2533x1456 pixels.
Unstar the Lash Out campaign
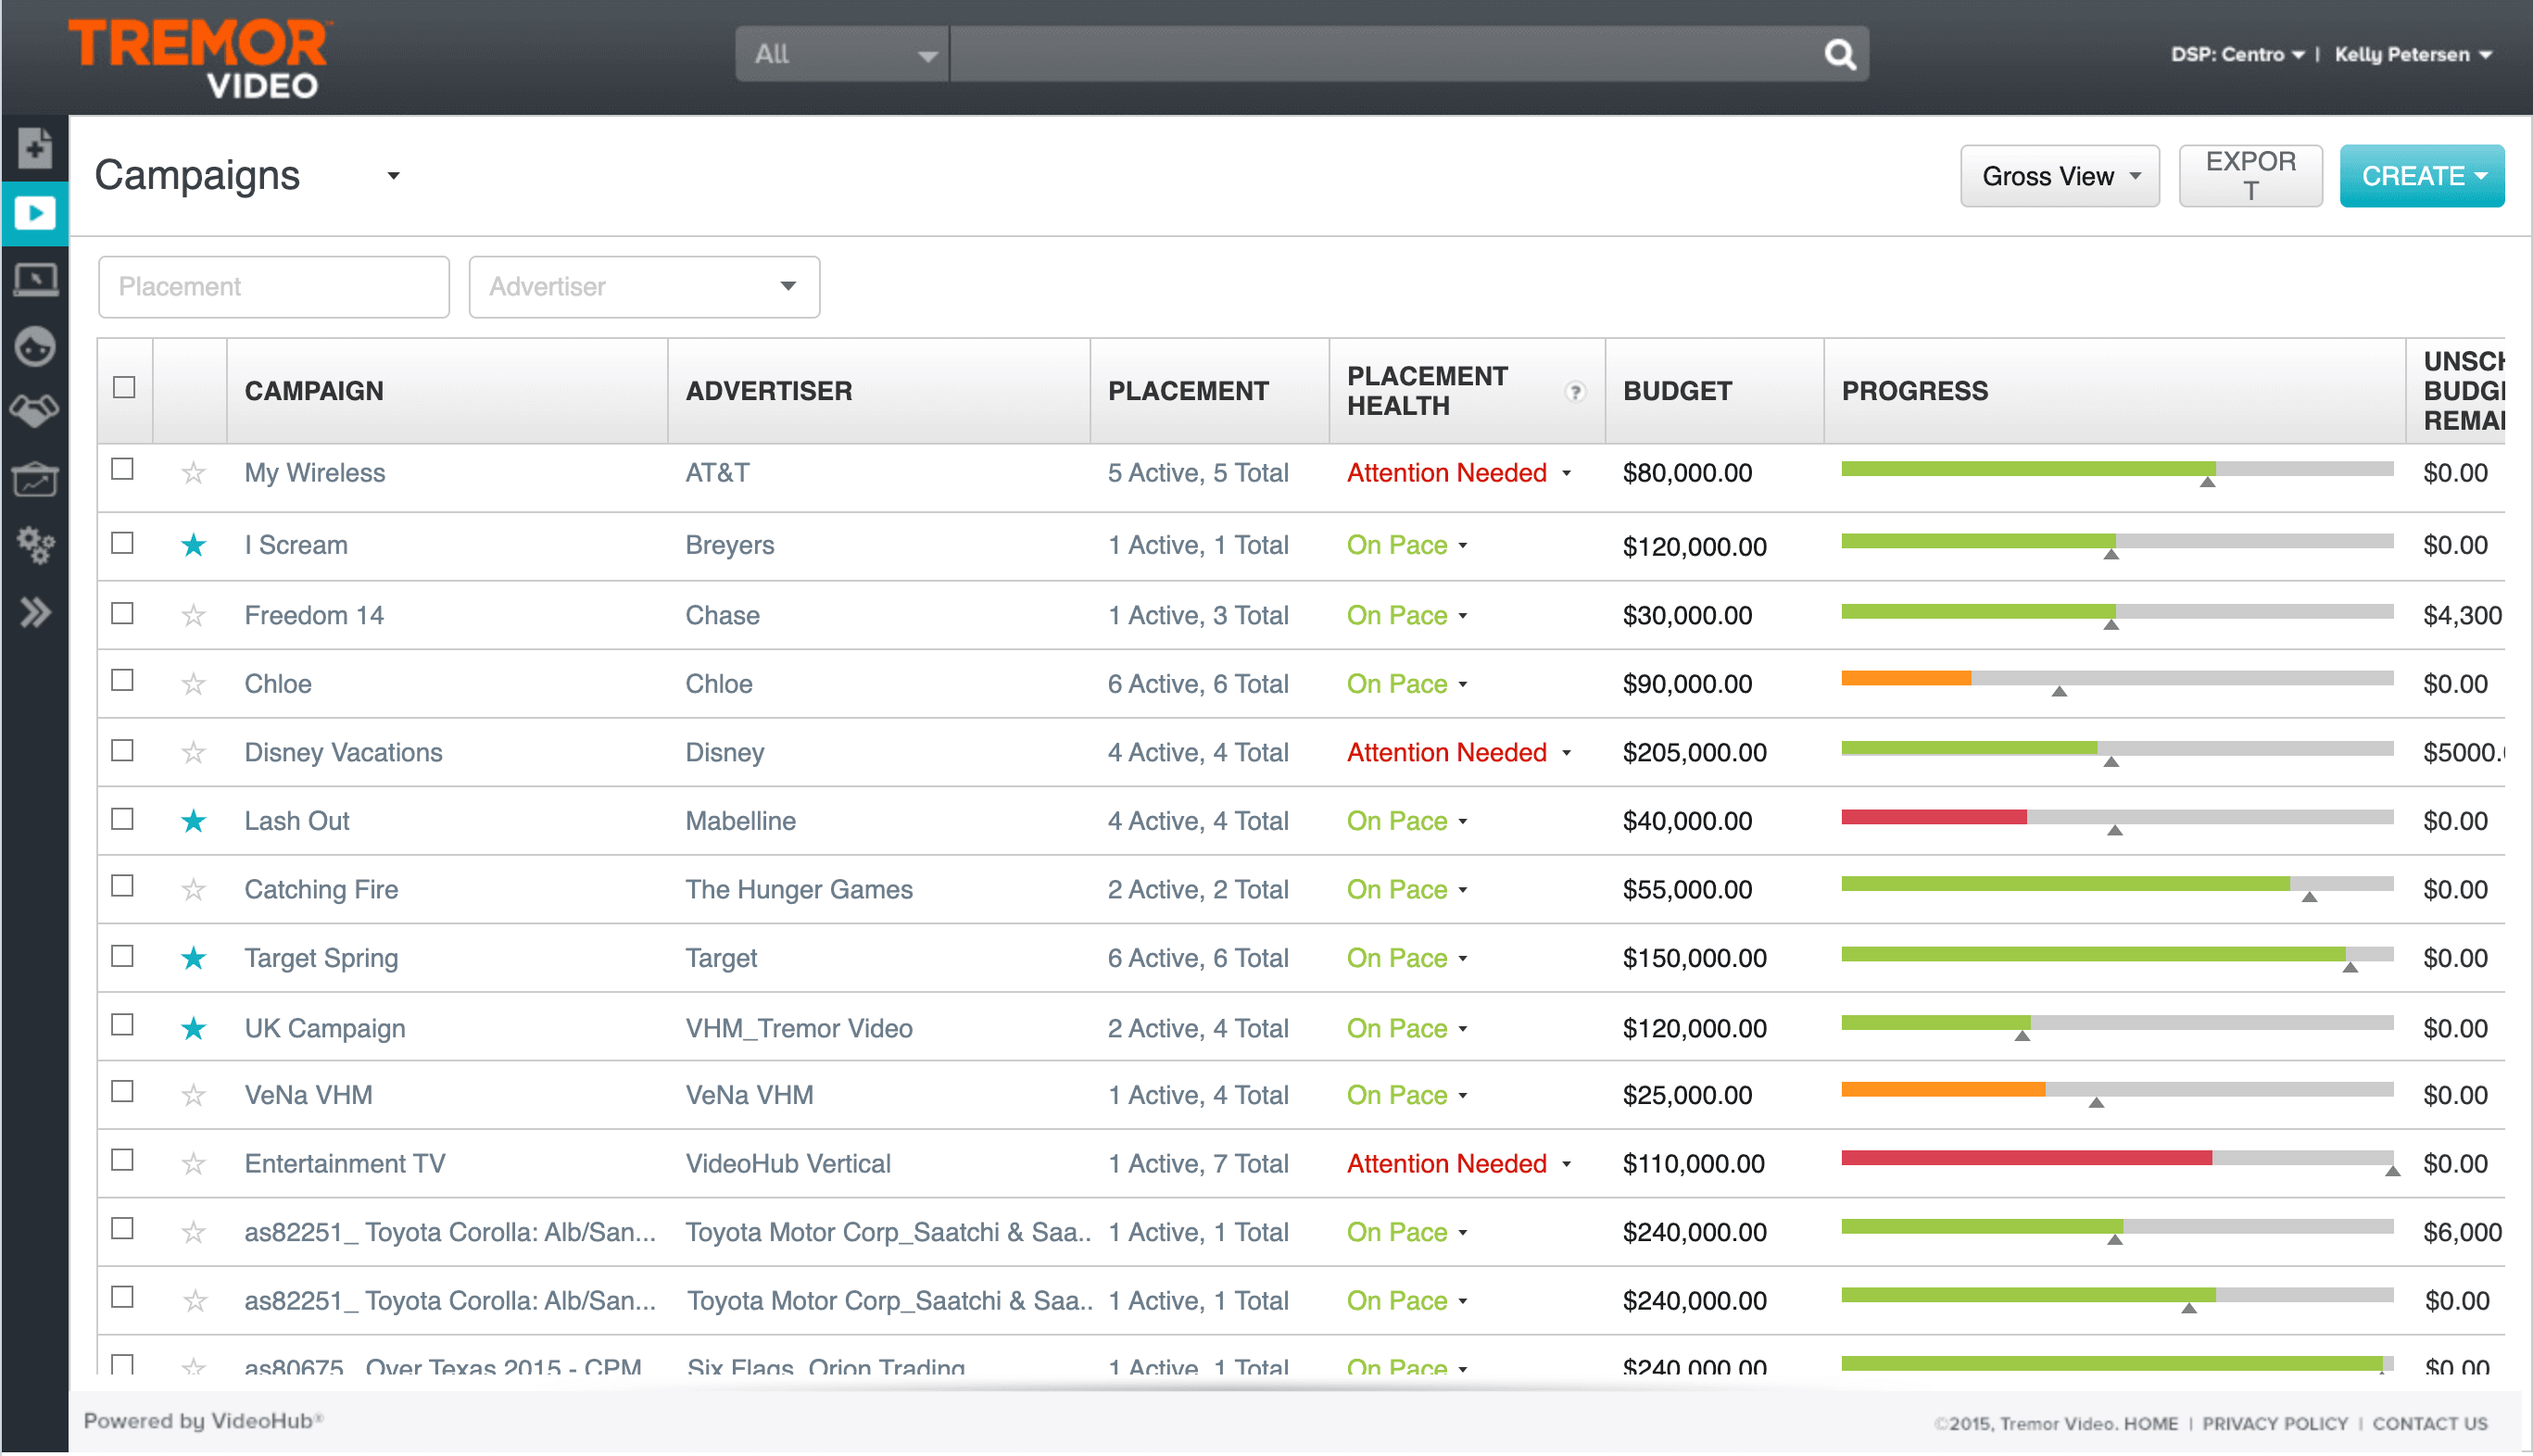[193, 821]
